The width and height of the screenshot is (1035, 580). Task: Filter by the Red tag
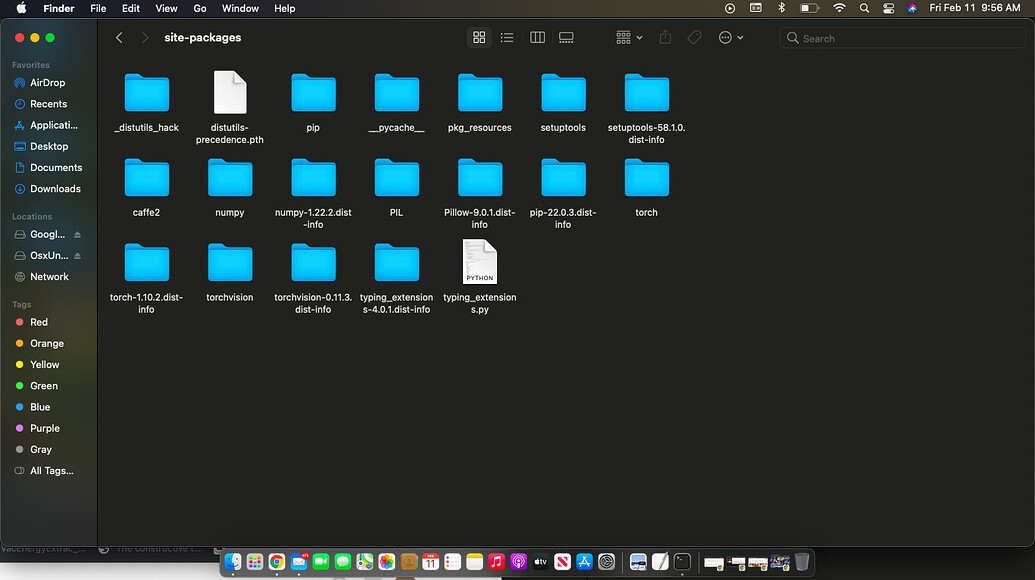tap(39, 323)
